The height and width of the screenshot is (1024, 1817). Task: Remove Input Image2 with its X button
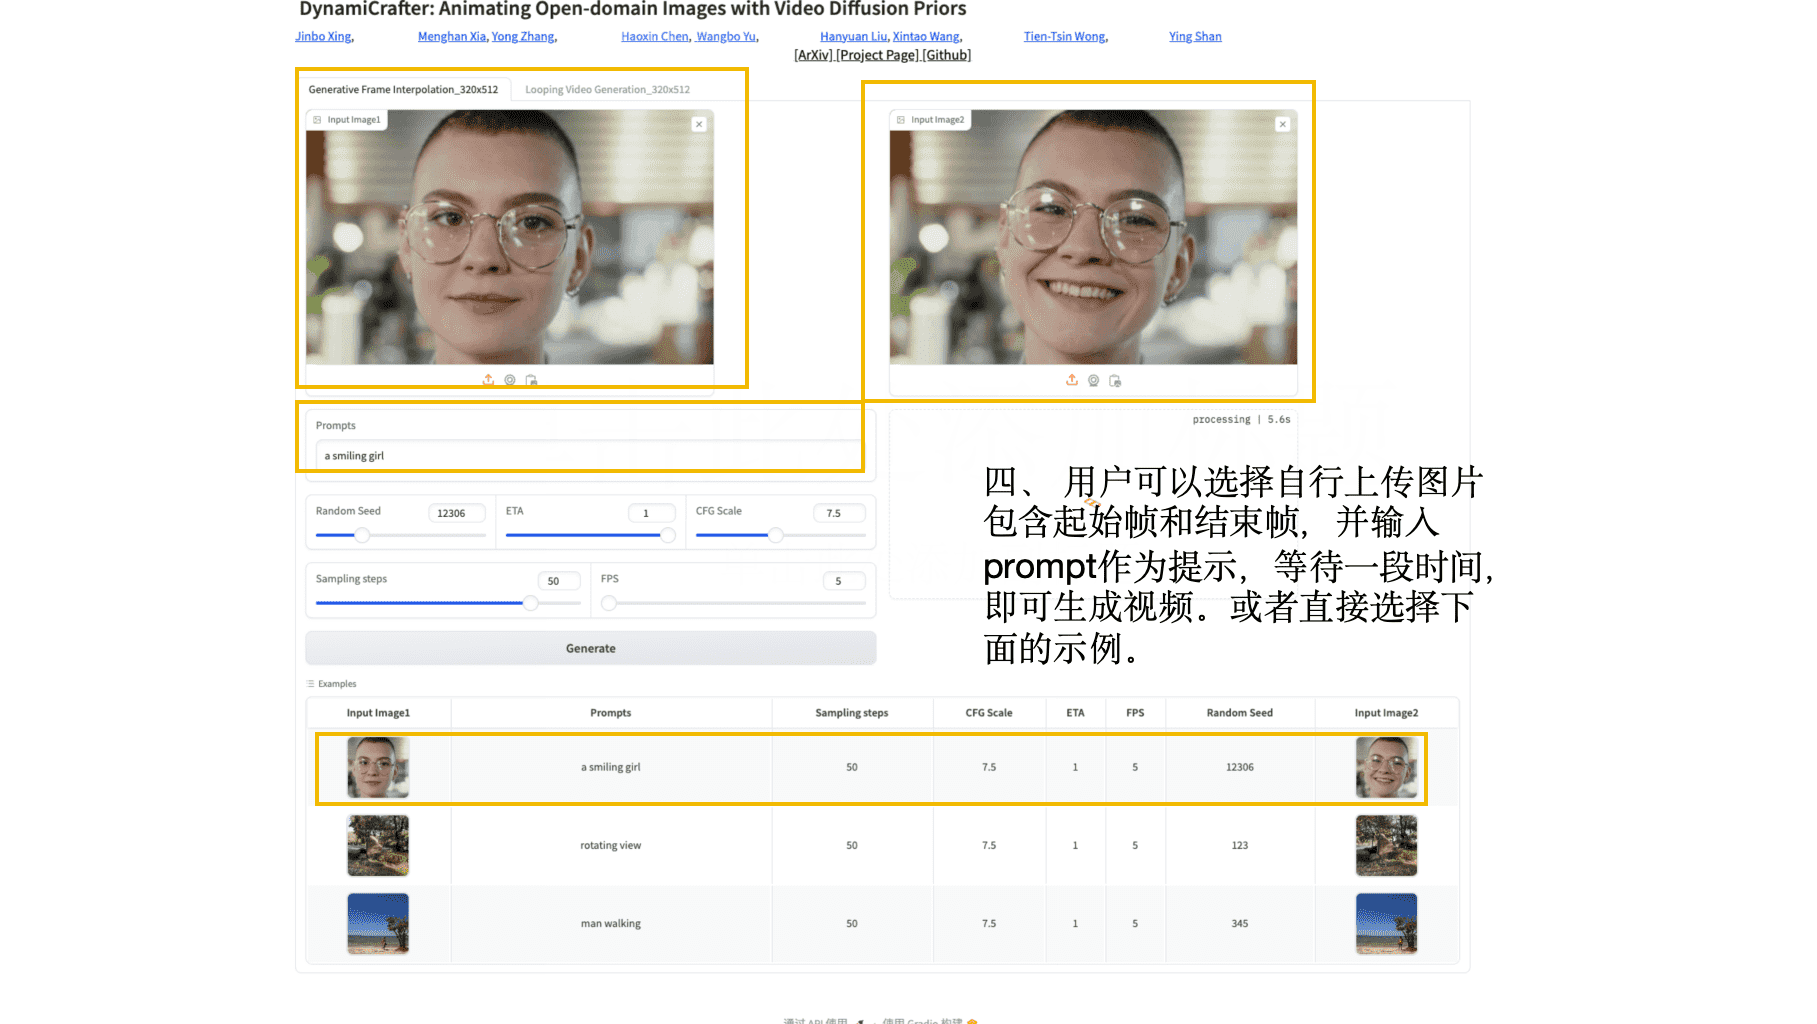point(1283,124)
